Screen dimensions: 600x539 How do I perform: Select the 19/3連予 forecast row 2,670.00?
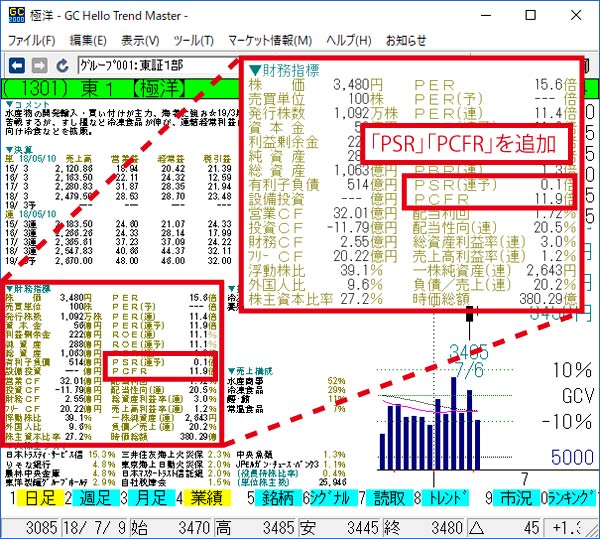[x=119, y=261]
